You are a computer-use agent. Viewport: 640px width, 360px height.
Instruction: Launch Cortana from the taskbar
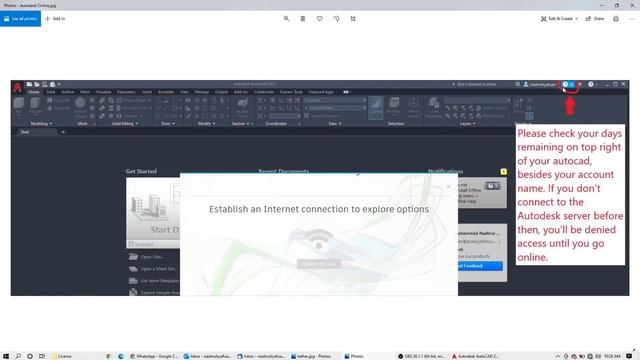click(30, 356)
